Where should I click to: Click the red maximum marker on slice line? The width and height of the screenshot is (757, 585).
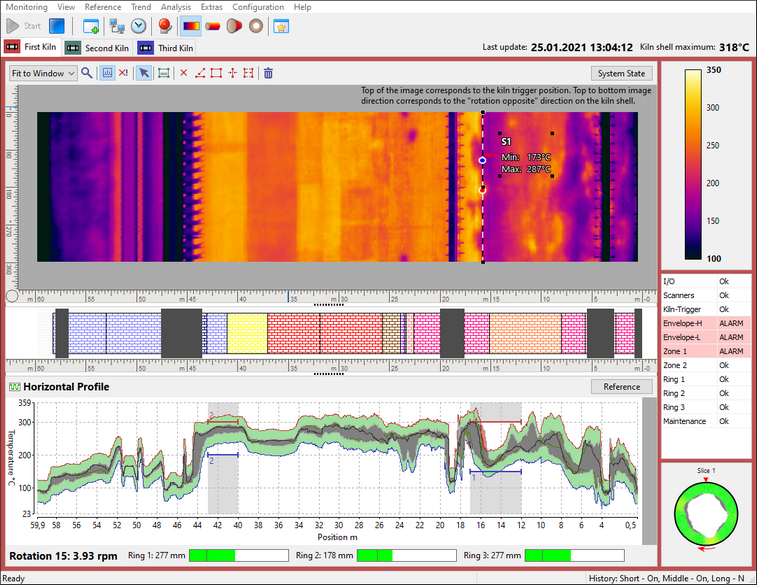[x=482, y=190]
